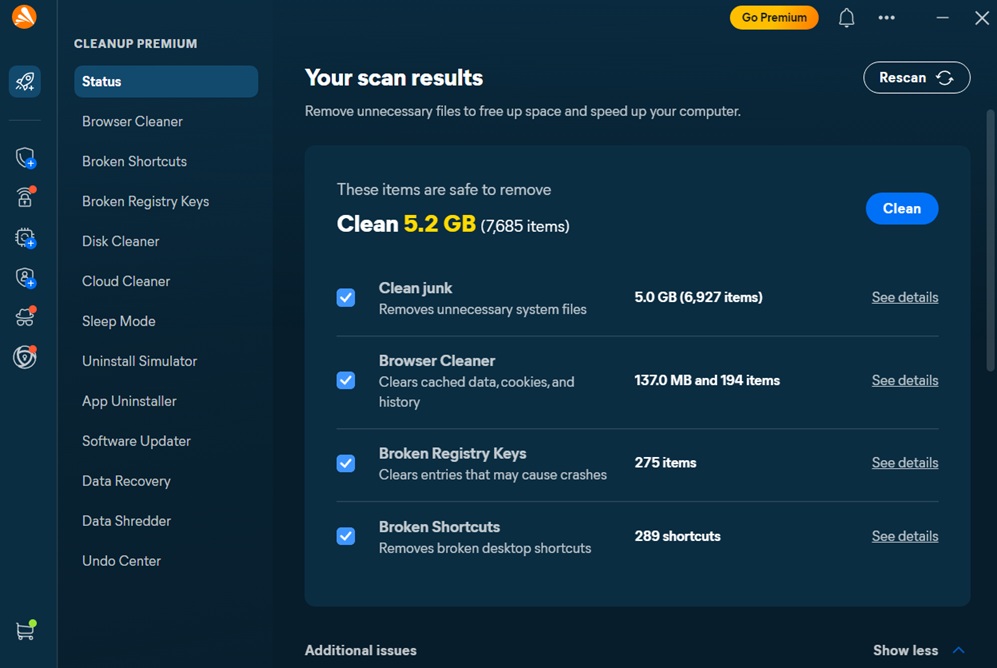This screenshot has height=668, width=997.
Task: Click the "5.0 GB (6,927 items)" value
Action: coord(698,297)
